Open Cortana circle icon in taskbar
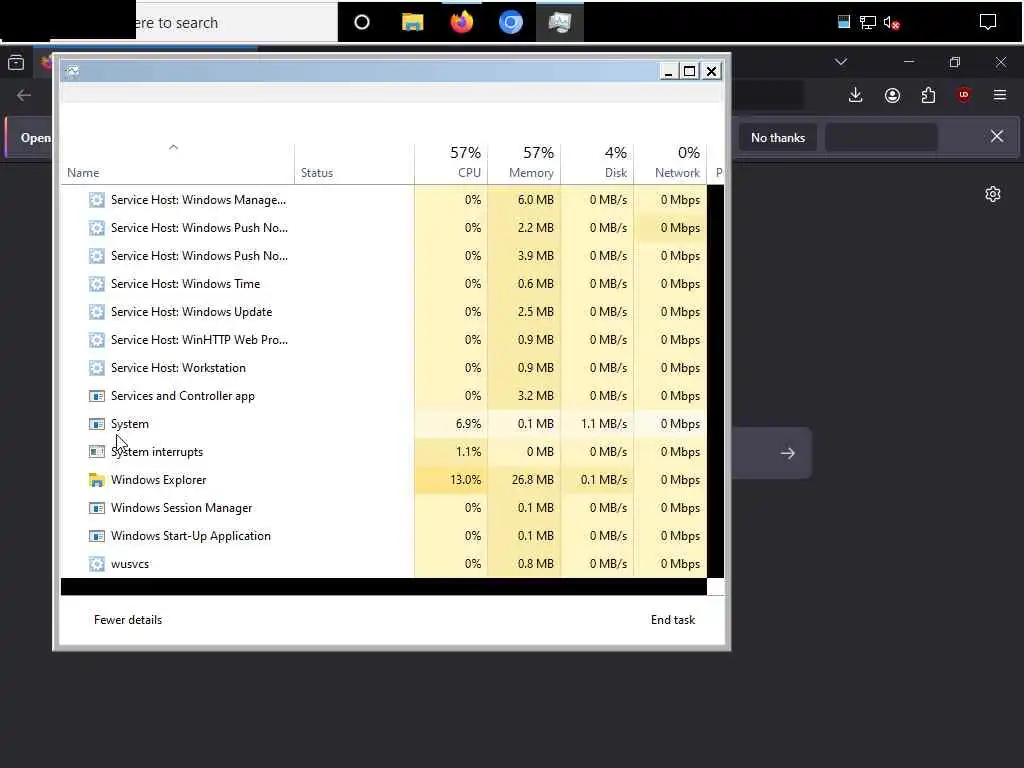1024x768 pixels. pos(362,23)
